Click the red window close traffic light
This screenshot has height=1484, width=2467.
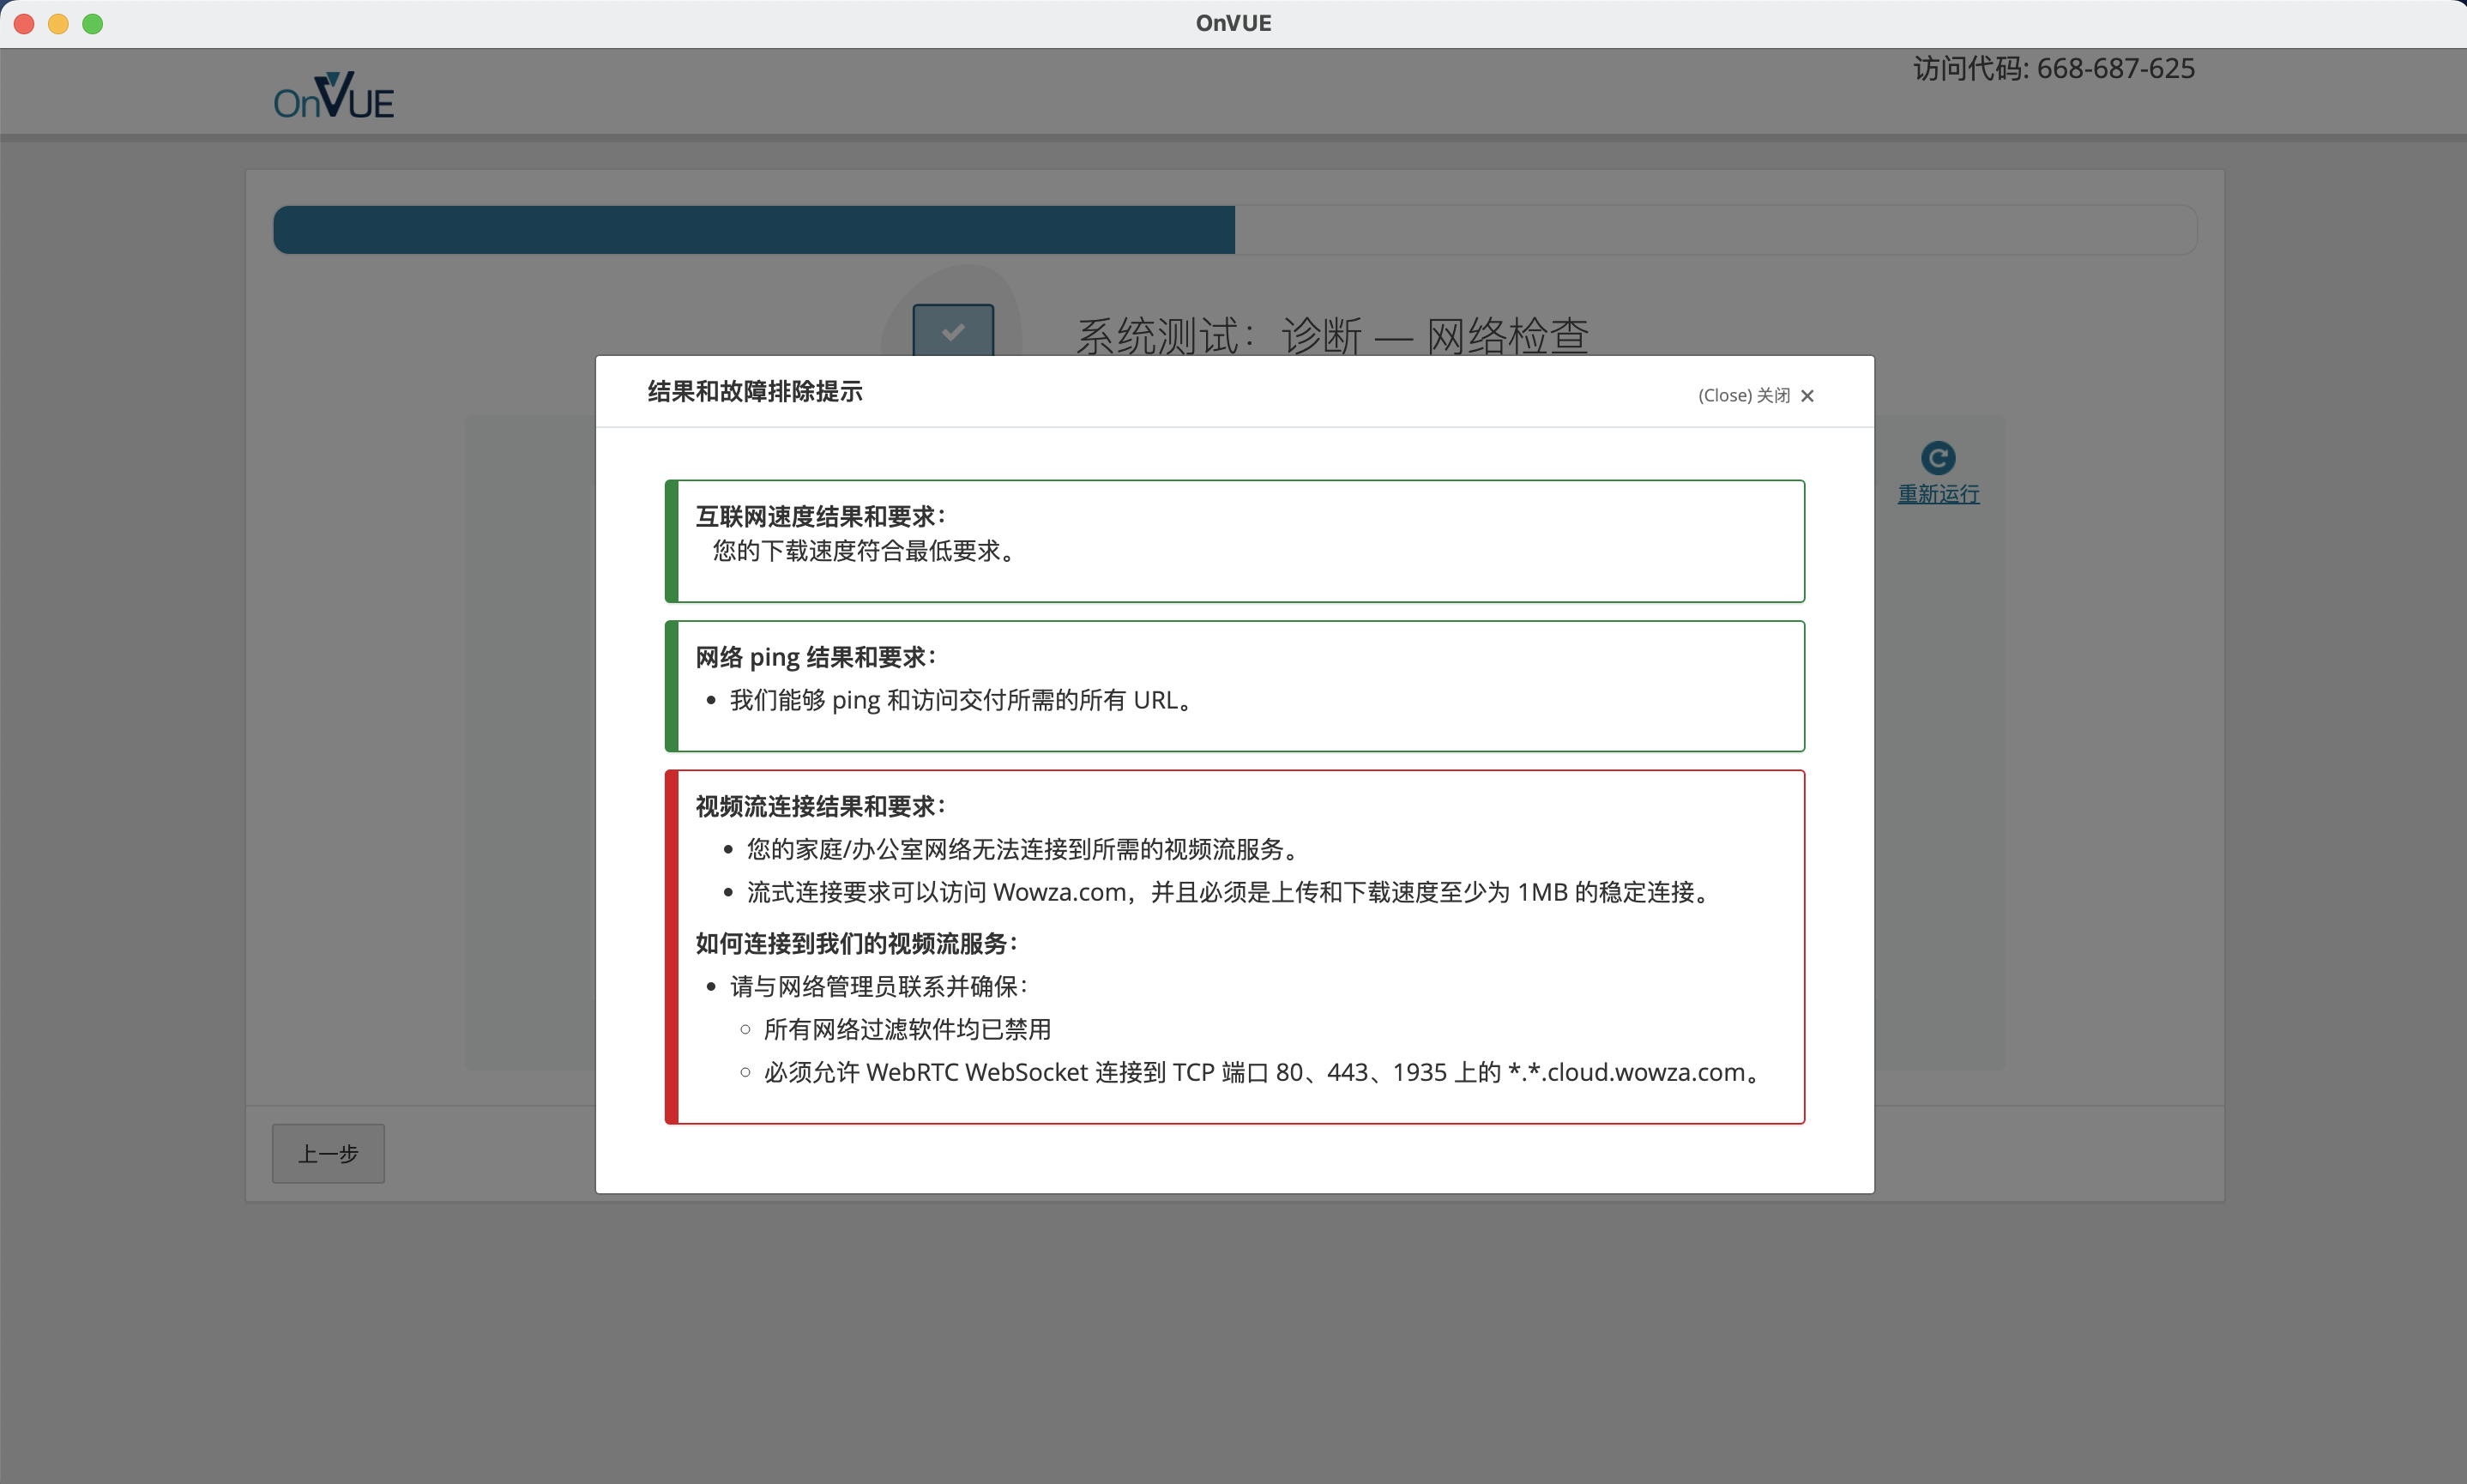[25, 24]
